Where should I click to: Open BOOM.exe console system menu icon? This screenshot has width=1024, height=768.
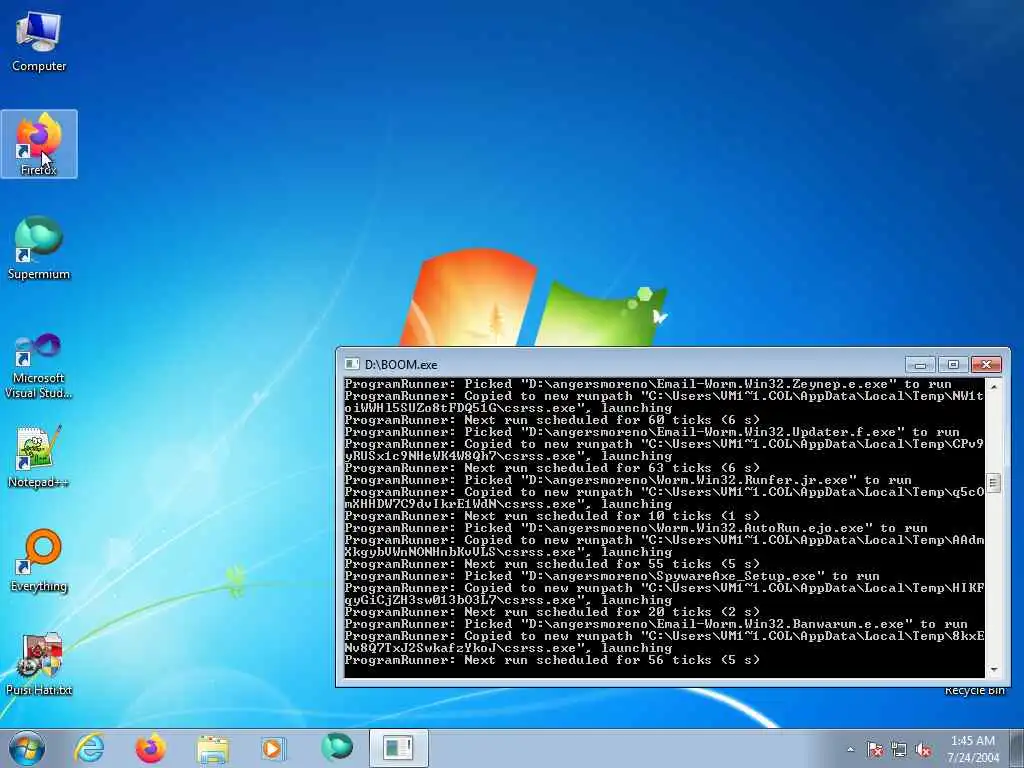click(352, 364)
